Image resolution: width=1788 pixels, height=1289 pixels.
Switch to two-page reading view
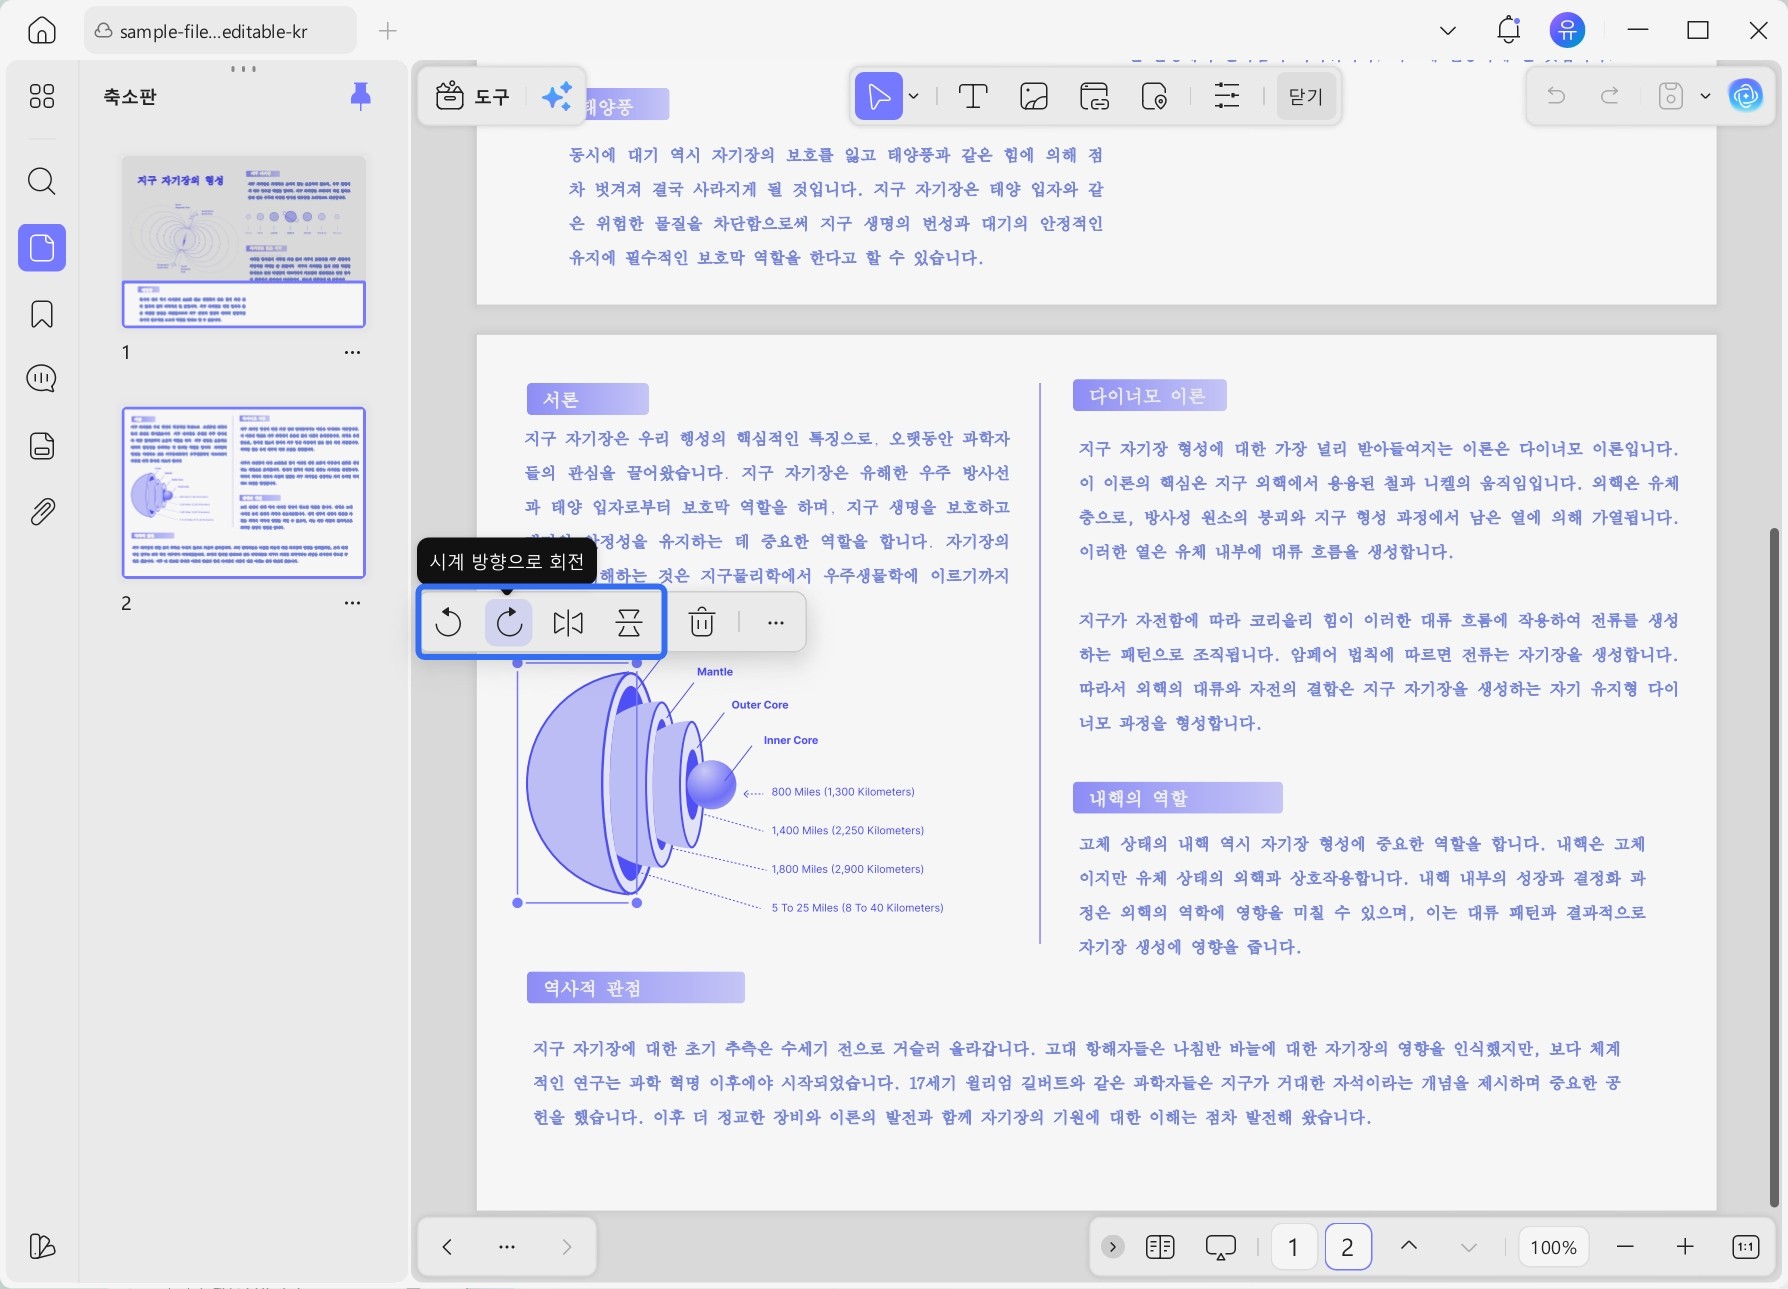[1160, 1247]
